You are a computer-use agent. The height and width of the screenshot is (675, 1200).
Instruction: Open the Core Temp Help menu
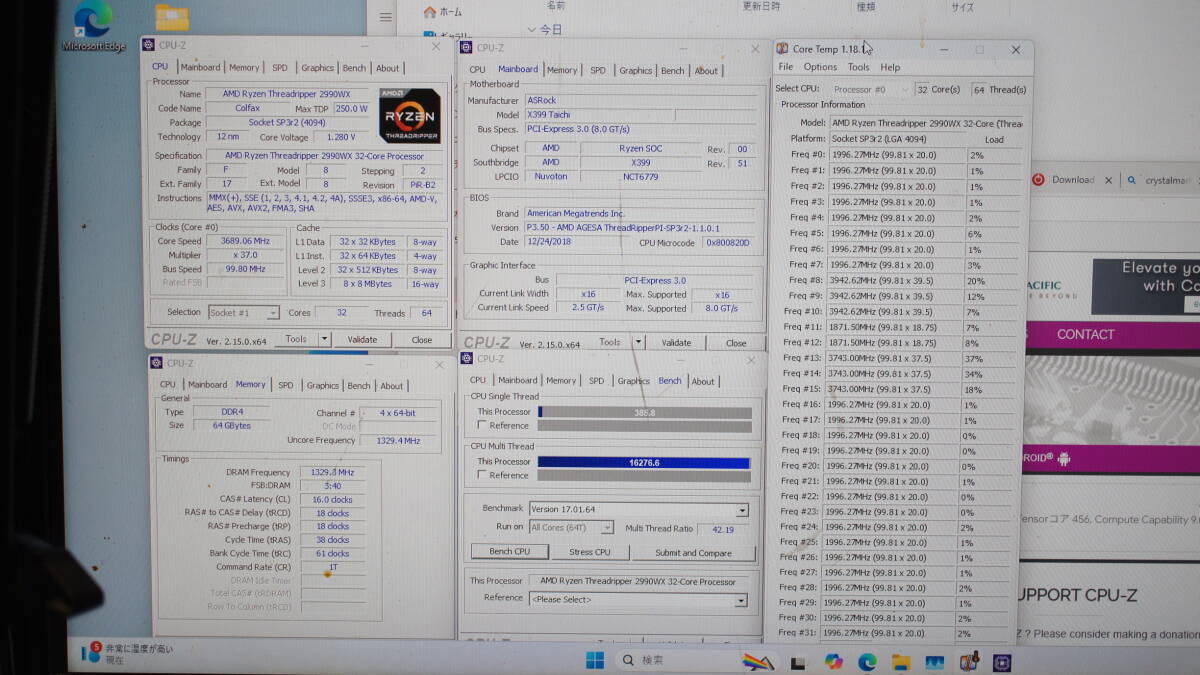tap(890, 67)
